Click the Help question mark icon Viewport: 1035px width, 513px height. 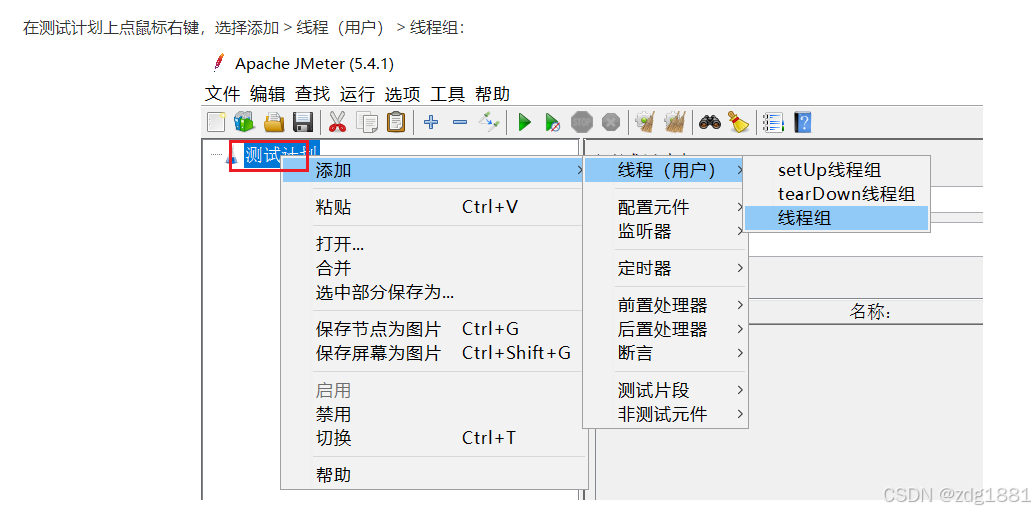coord(802,122)
